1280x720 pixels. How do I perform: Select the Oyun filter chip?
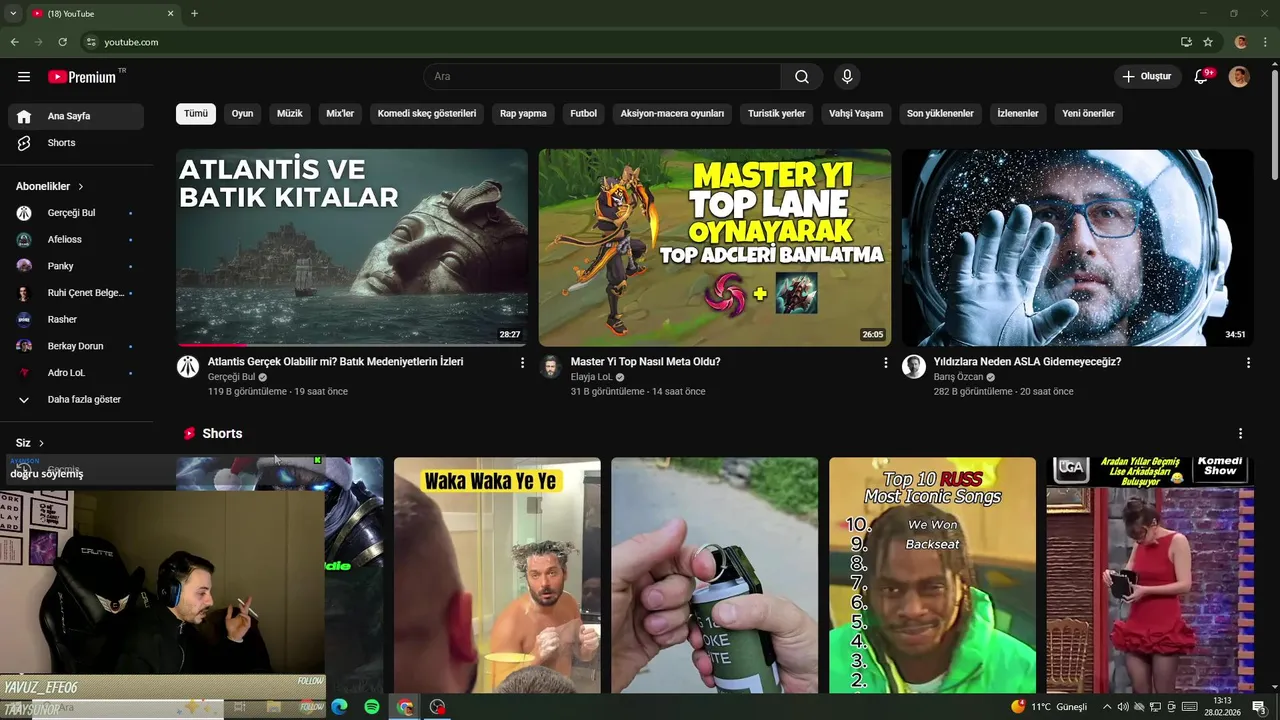click(242, 114)
